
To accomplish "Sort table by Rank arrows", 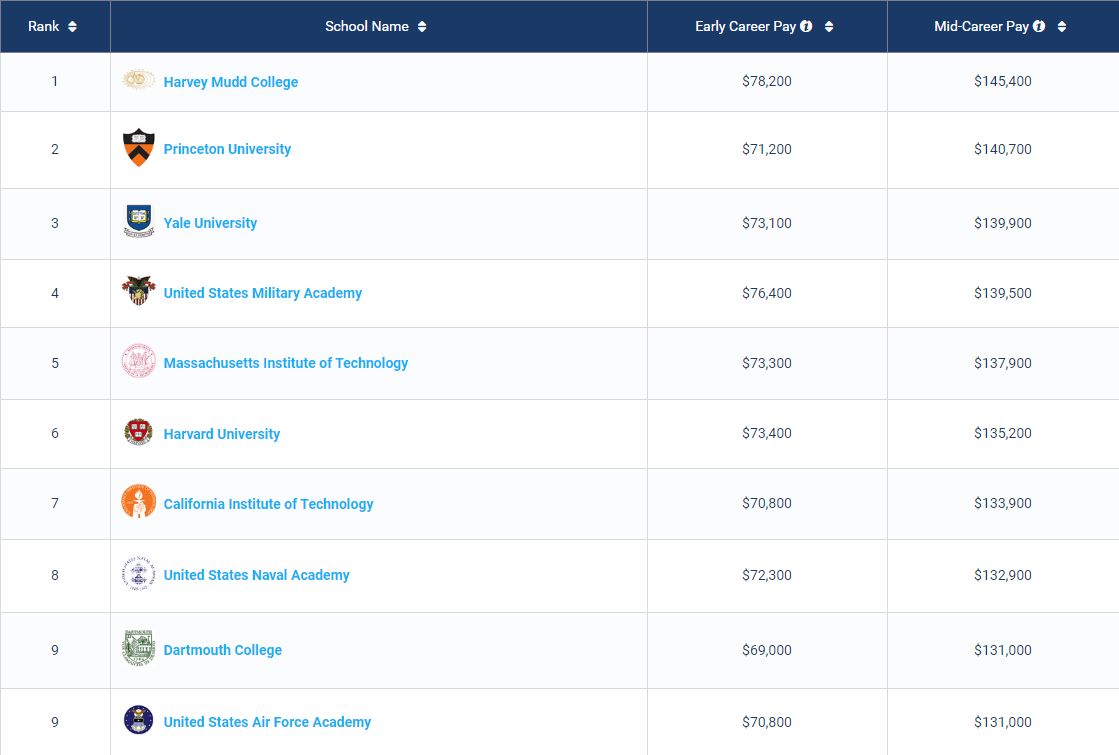I will [72, 26].
